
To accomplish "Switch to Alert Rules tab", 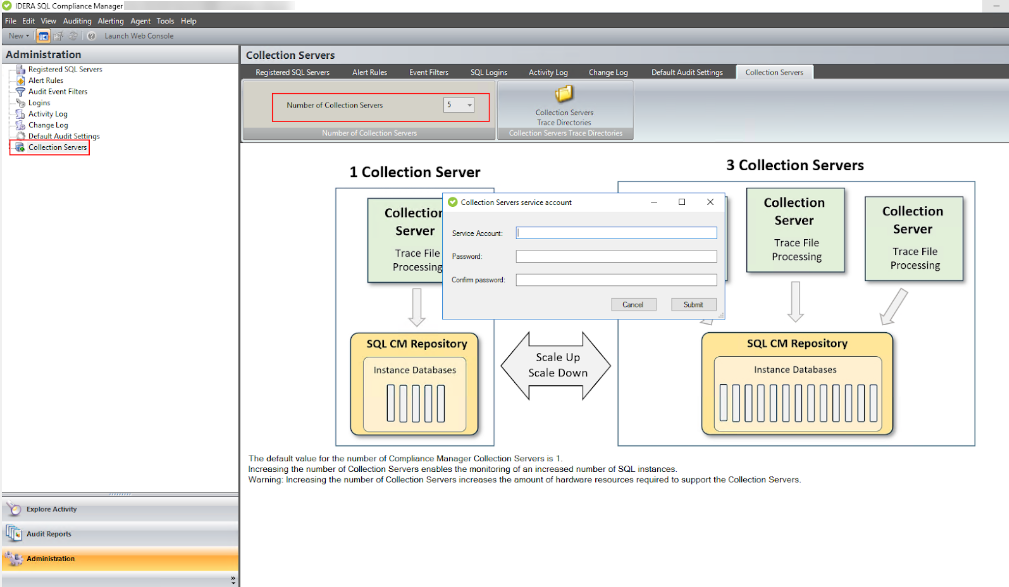I will [x=369, y=72].
